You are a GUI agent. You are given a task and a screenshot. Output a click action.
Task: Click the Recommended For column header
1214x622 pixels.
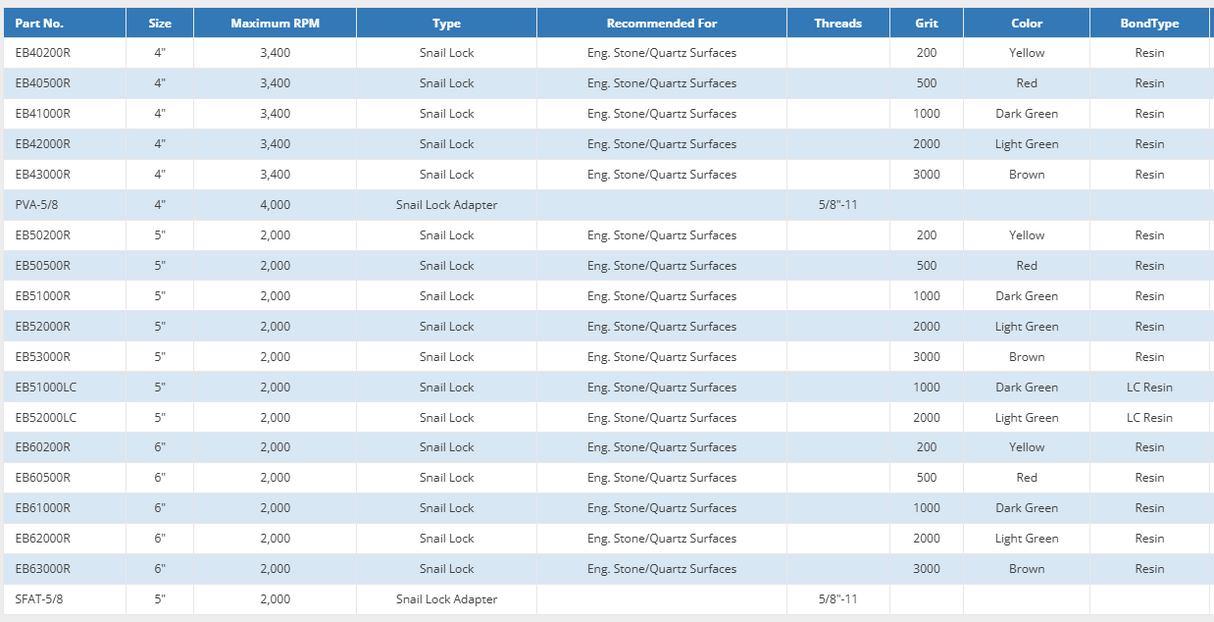click(661, 23)
